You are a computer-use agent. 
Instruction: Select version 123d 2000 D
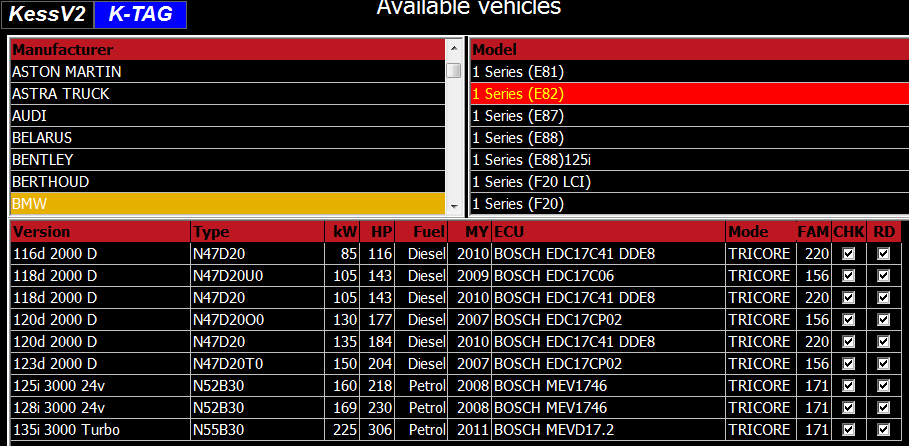[x=100, y=364]
